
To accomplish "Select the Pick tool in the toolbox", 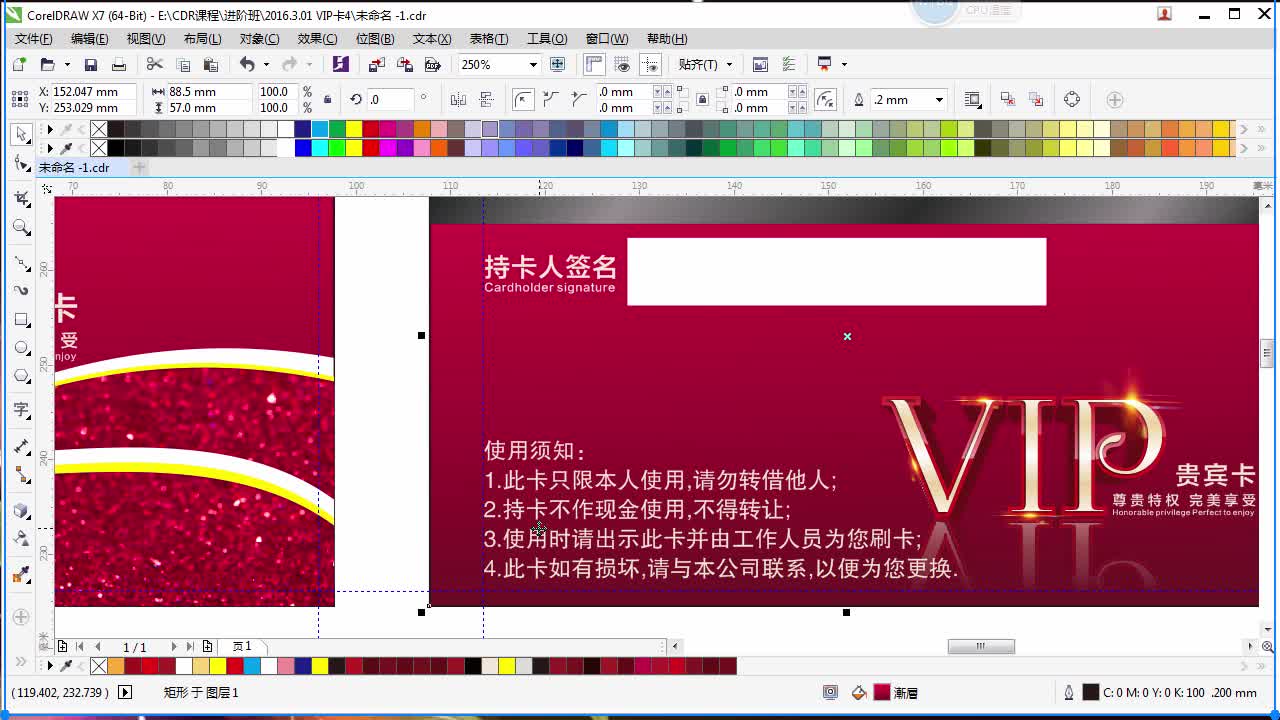I will [22, 136].
